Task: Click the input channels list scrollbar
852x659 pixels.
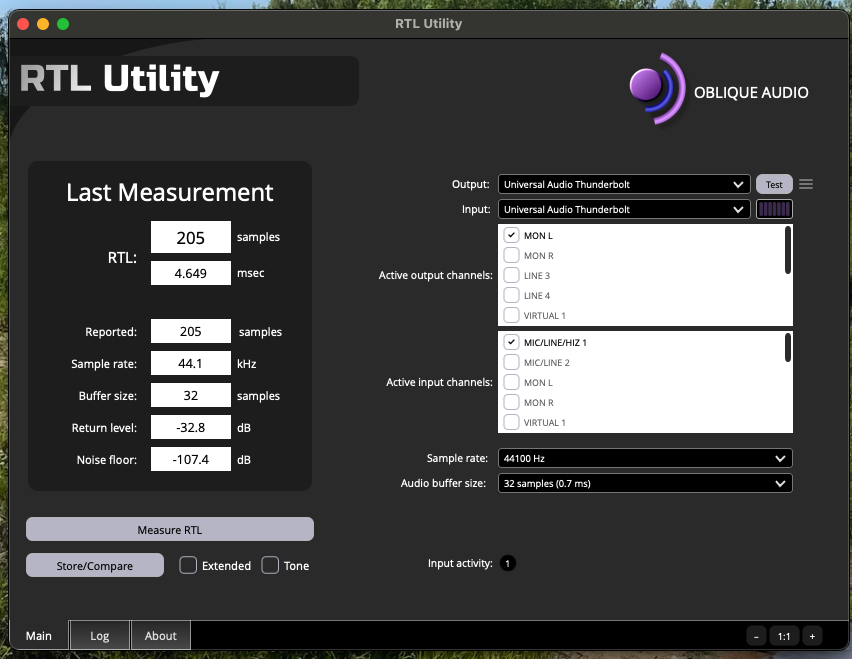Action: (x=788, y=348)
